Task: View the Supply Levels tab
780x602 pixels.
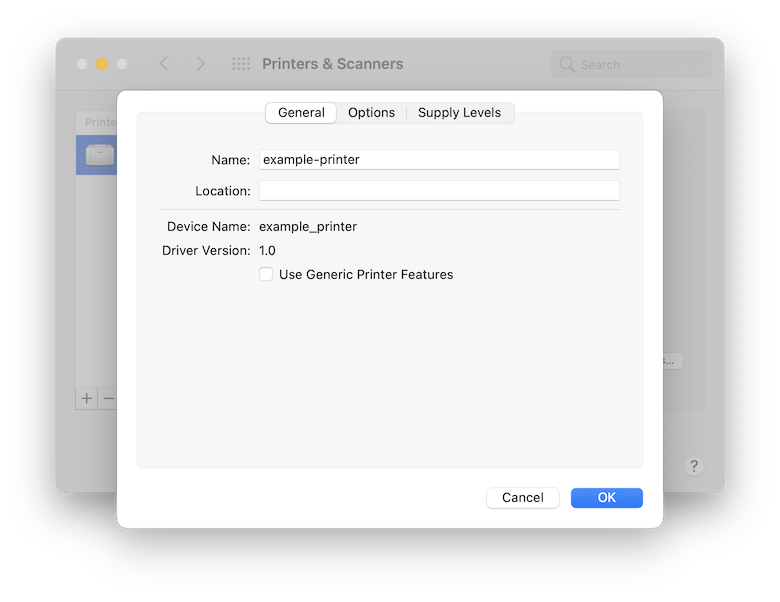Action: [459, 113]
